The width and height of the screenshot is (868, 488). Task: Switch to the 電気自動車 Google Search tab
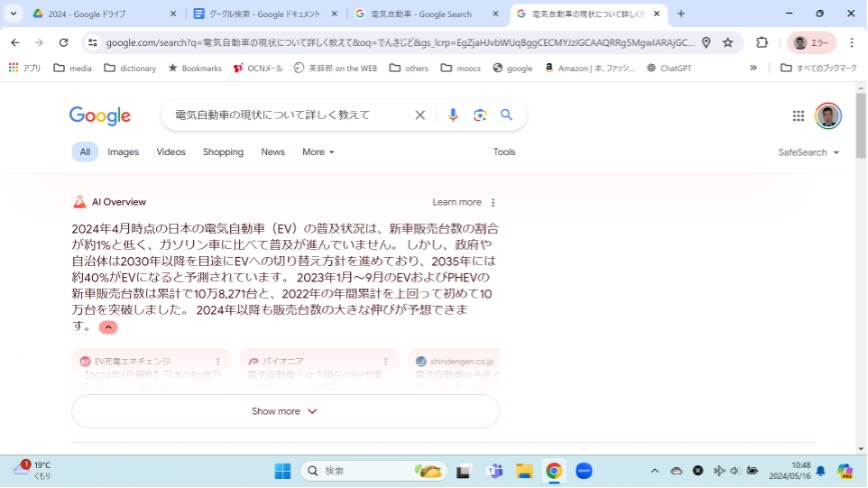[x=427, y=14]
